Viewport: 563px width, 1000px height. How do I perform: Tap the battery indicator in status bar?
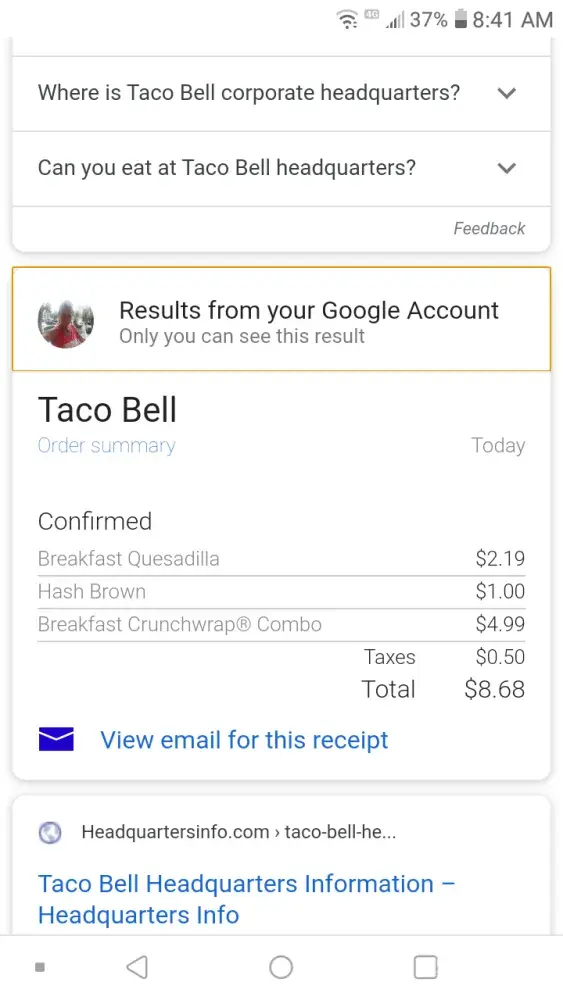click(460, 20)
